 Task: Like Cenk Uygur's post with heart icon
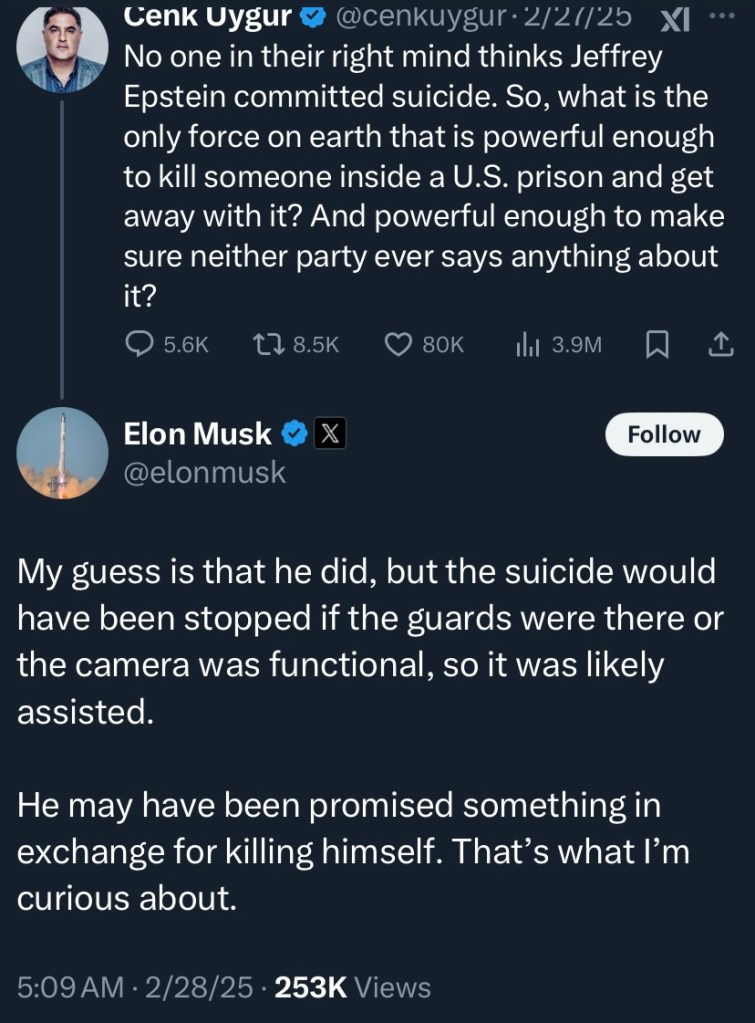[399, 344]
